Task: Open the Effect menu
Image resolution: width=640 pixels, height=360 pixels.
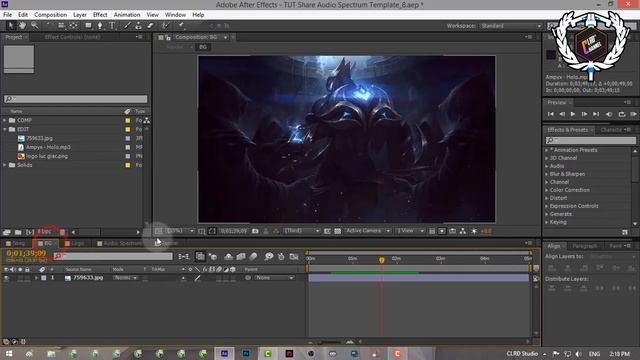Action: (x=100, y=15)
